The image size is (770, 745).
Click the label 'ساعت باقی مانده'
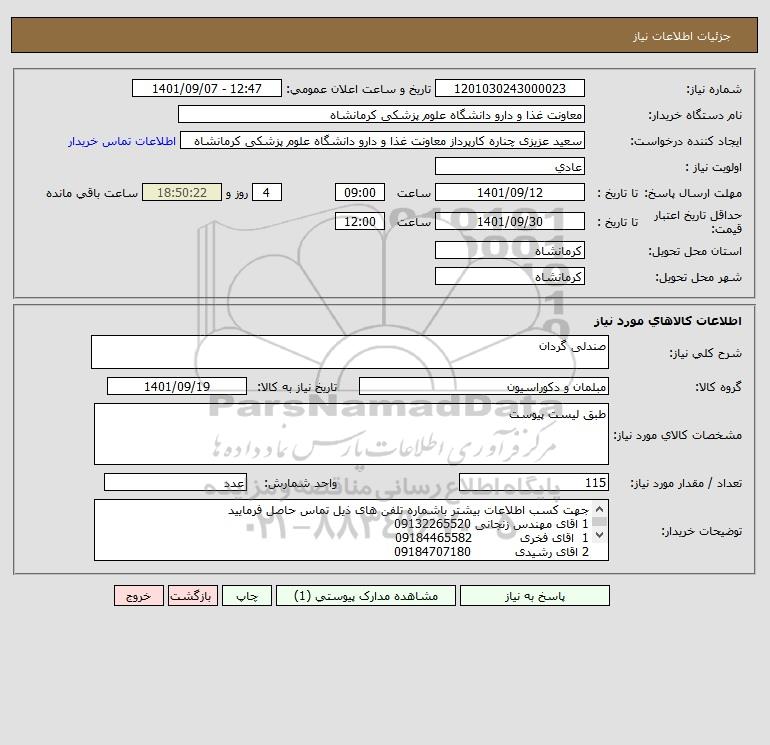pos(92,193)
